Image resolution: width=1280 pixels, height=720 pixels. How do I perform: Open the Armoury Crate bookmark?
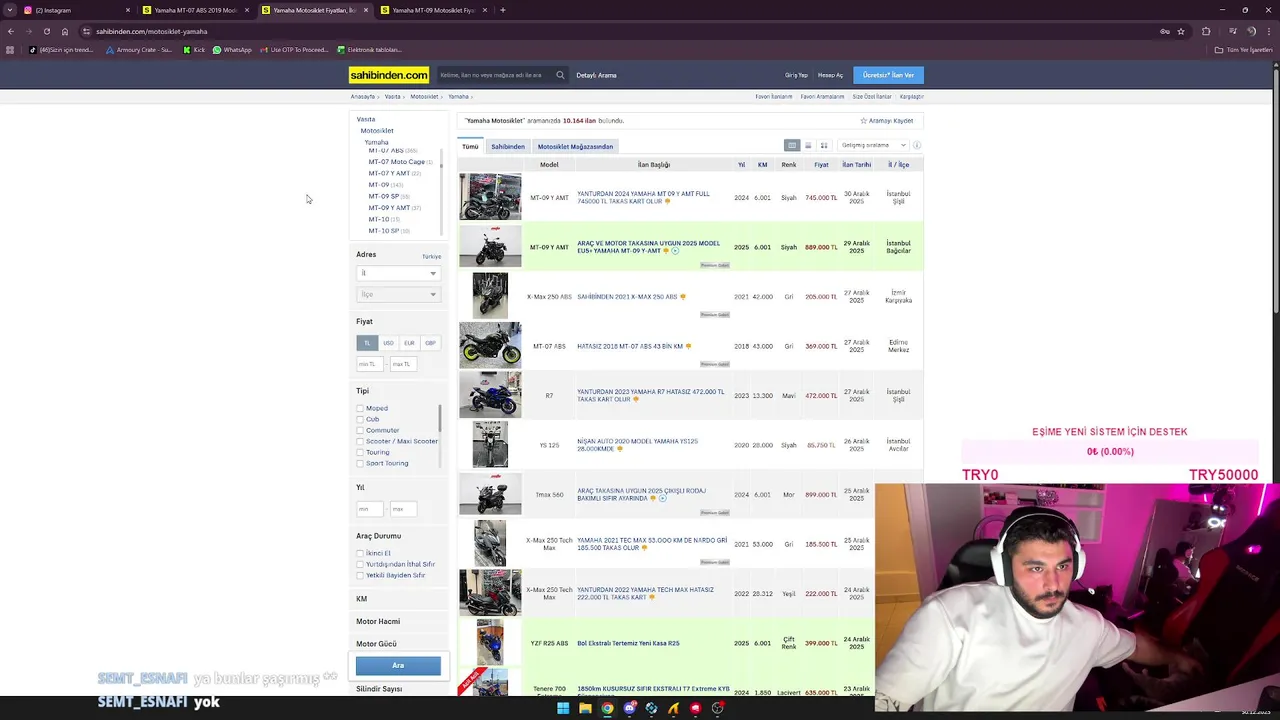point(139,50)
